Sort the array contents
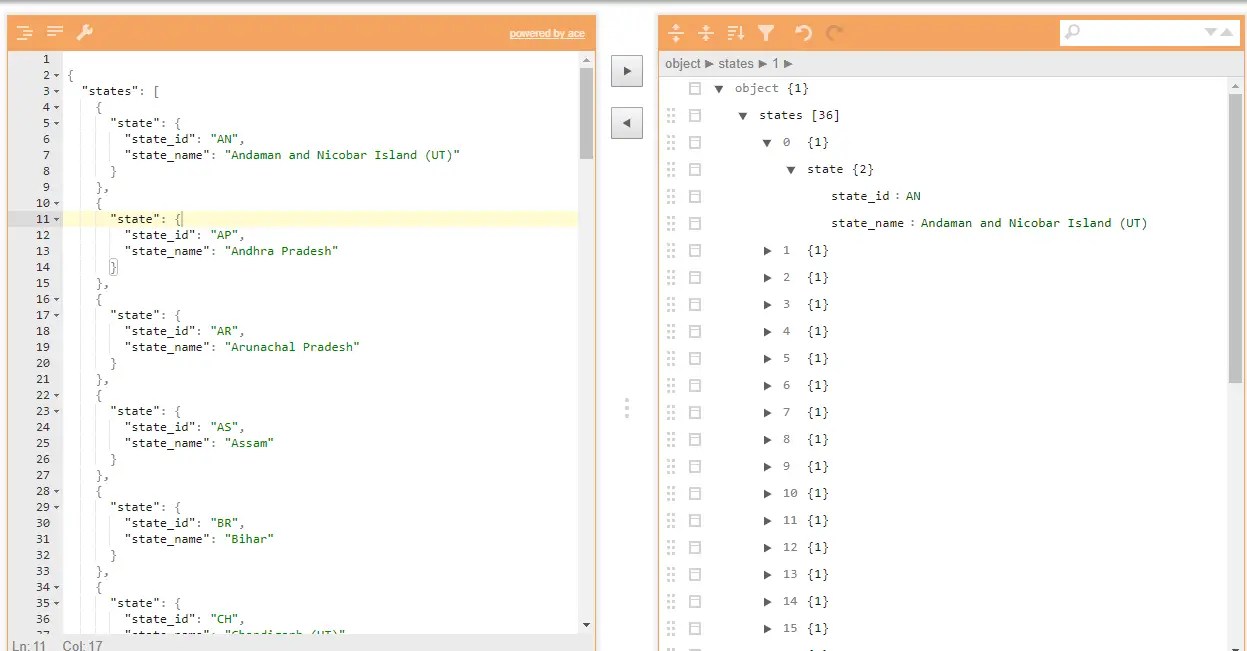 point(735,33)
